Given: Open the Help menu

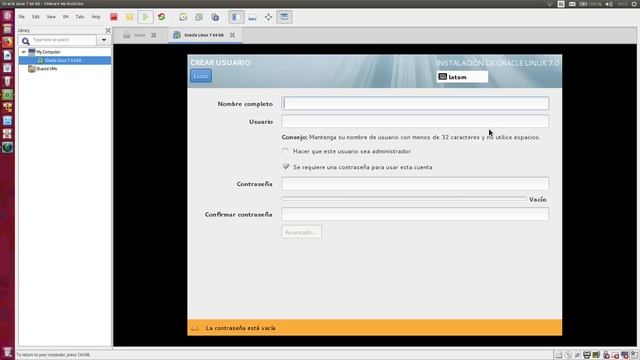Looking at the screenshot, I should pyautogui.click(x=96, y=17).
